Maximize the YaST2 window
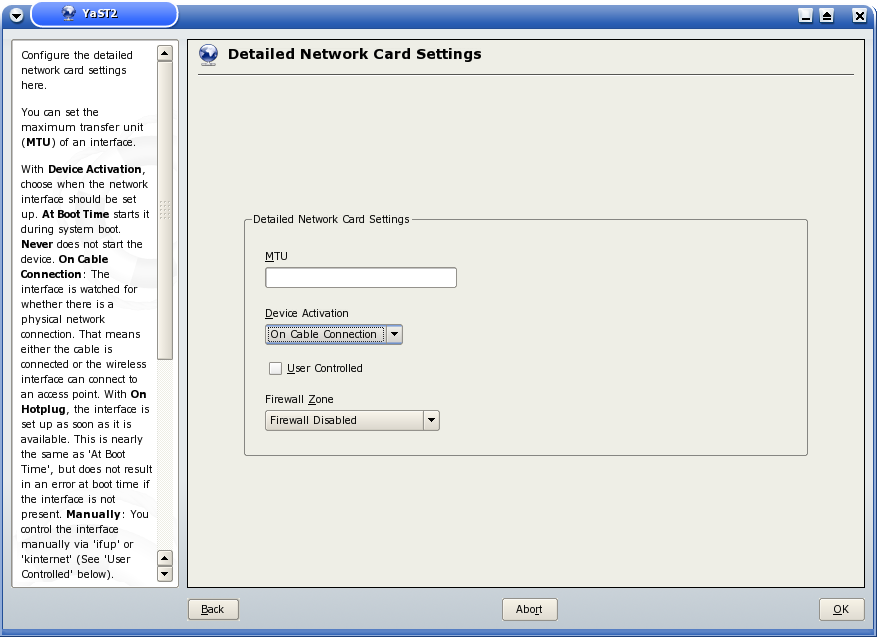The image size is (877, 637). pos(827,15)
